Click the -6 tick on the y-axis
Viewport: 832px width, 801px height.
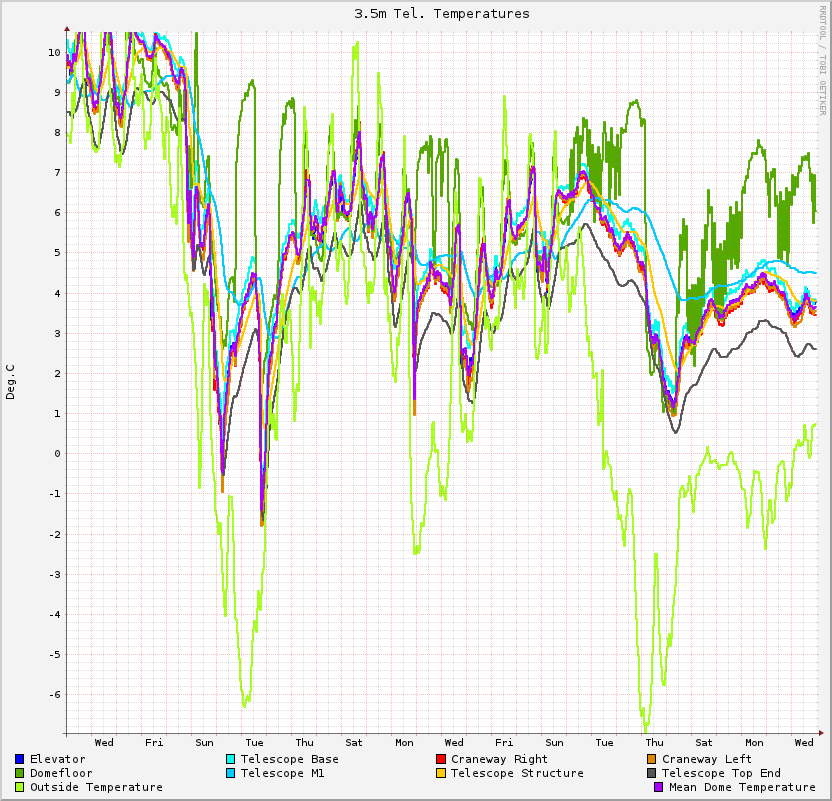(55, 694)
